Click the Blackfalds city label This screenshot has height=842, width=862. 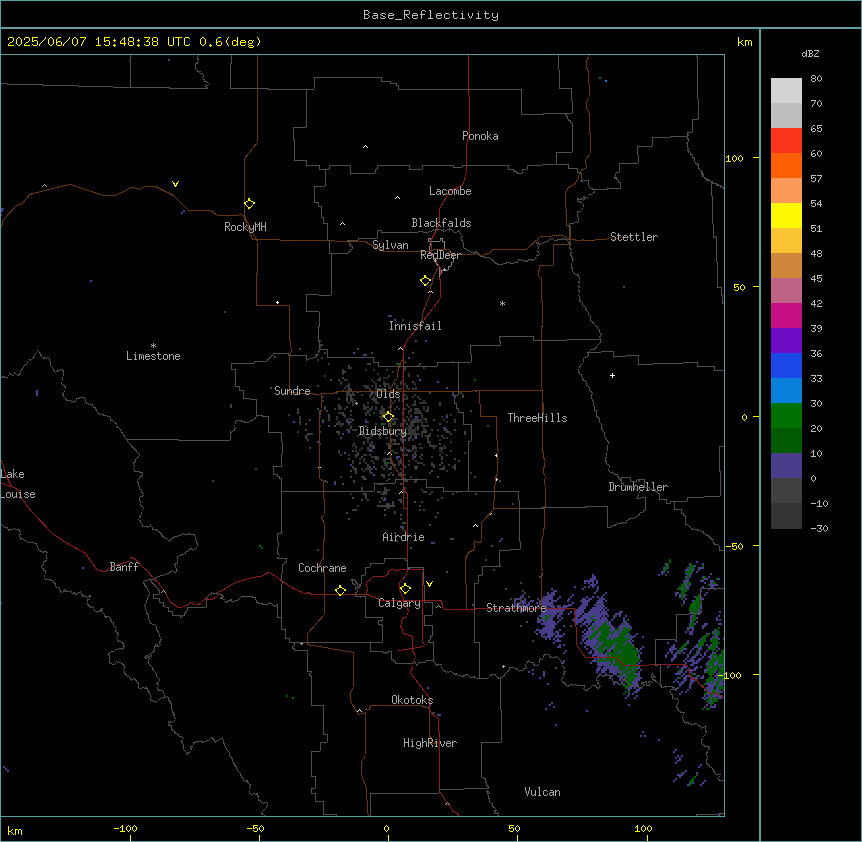(441, 223)
